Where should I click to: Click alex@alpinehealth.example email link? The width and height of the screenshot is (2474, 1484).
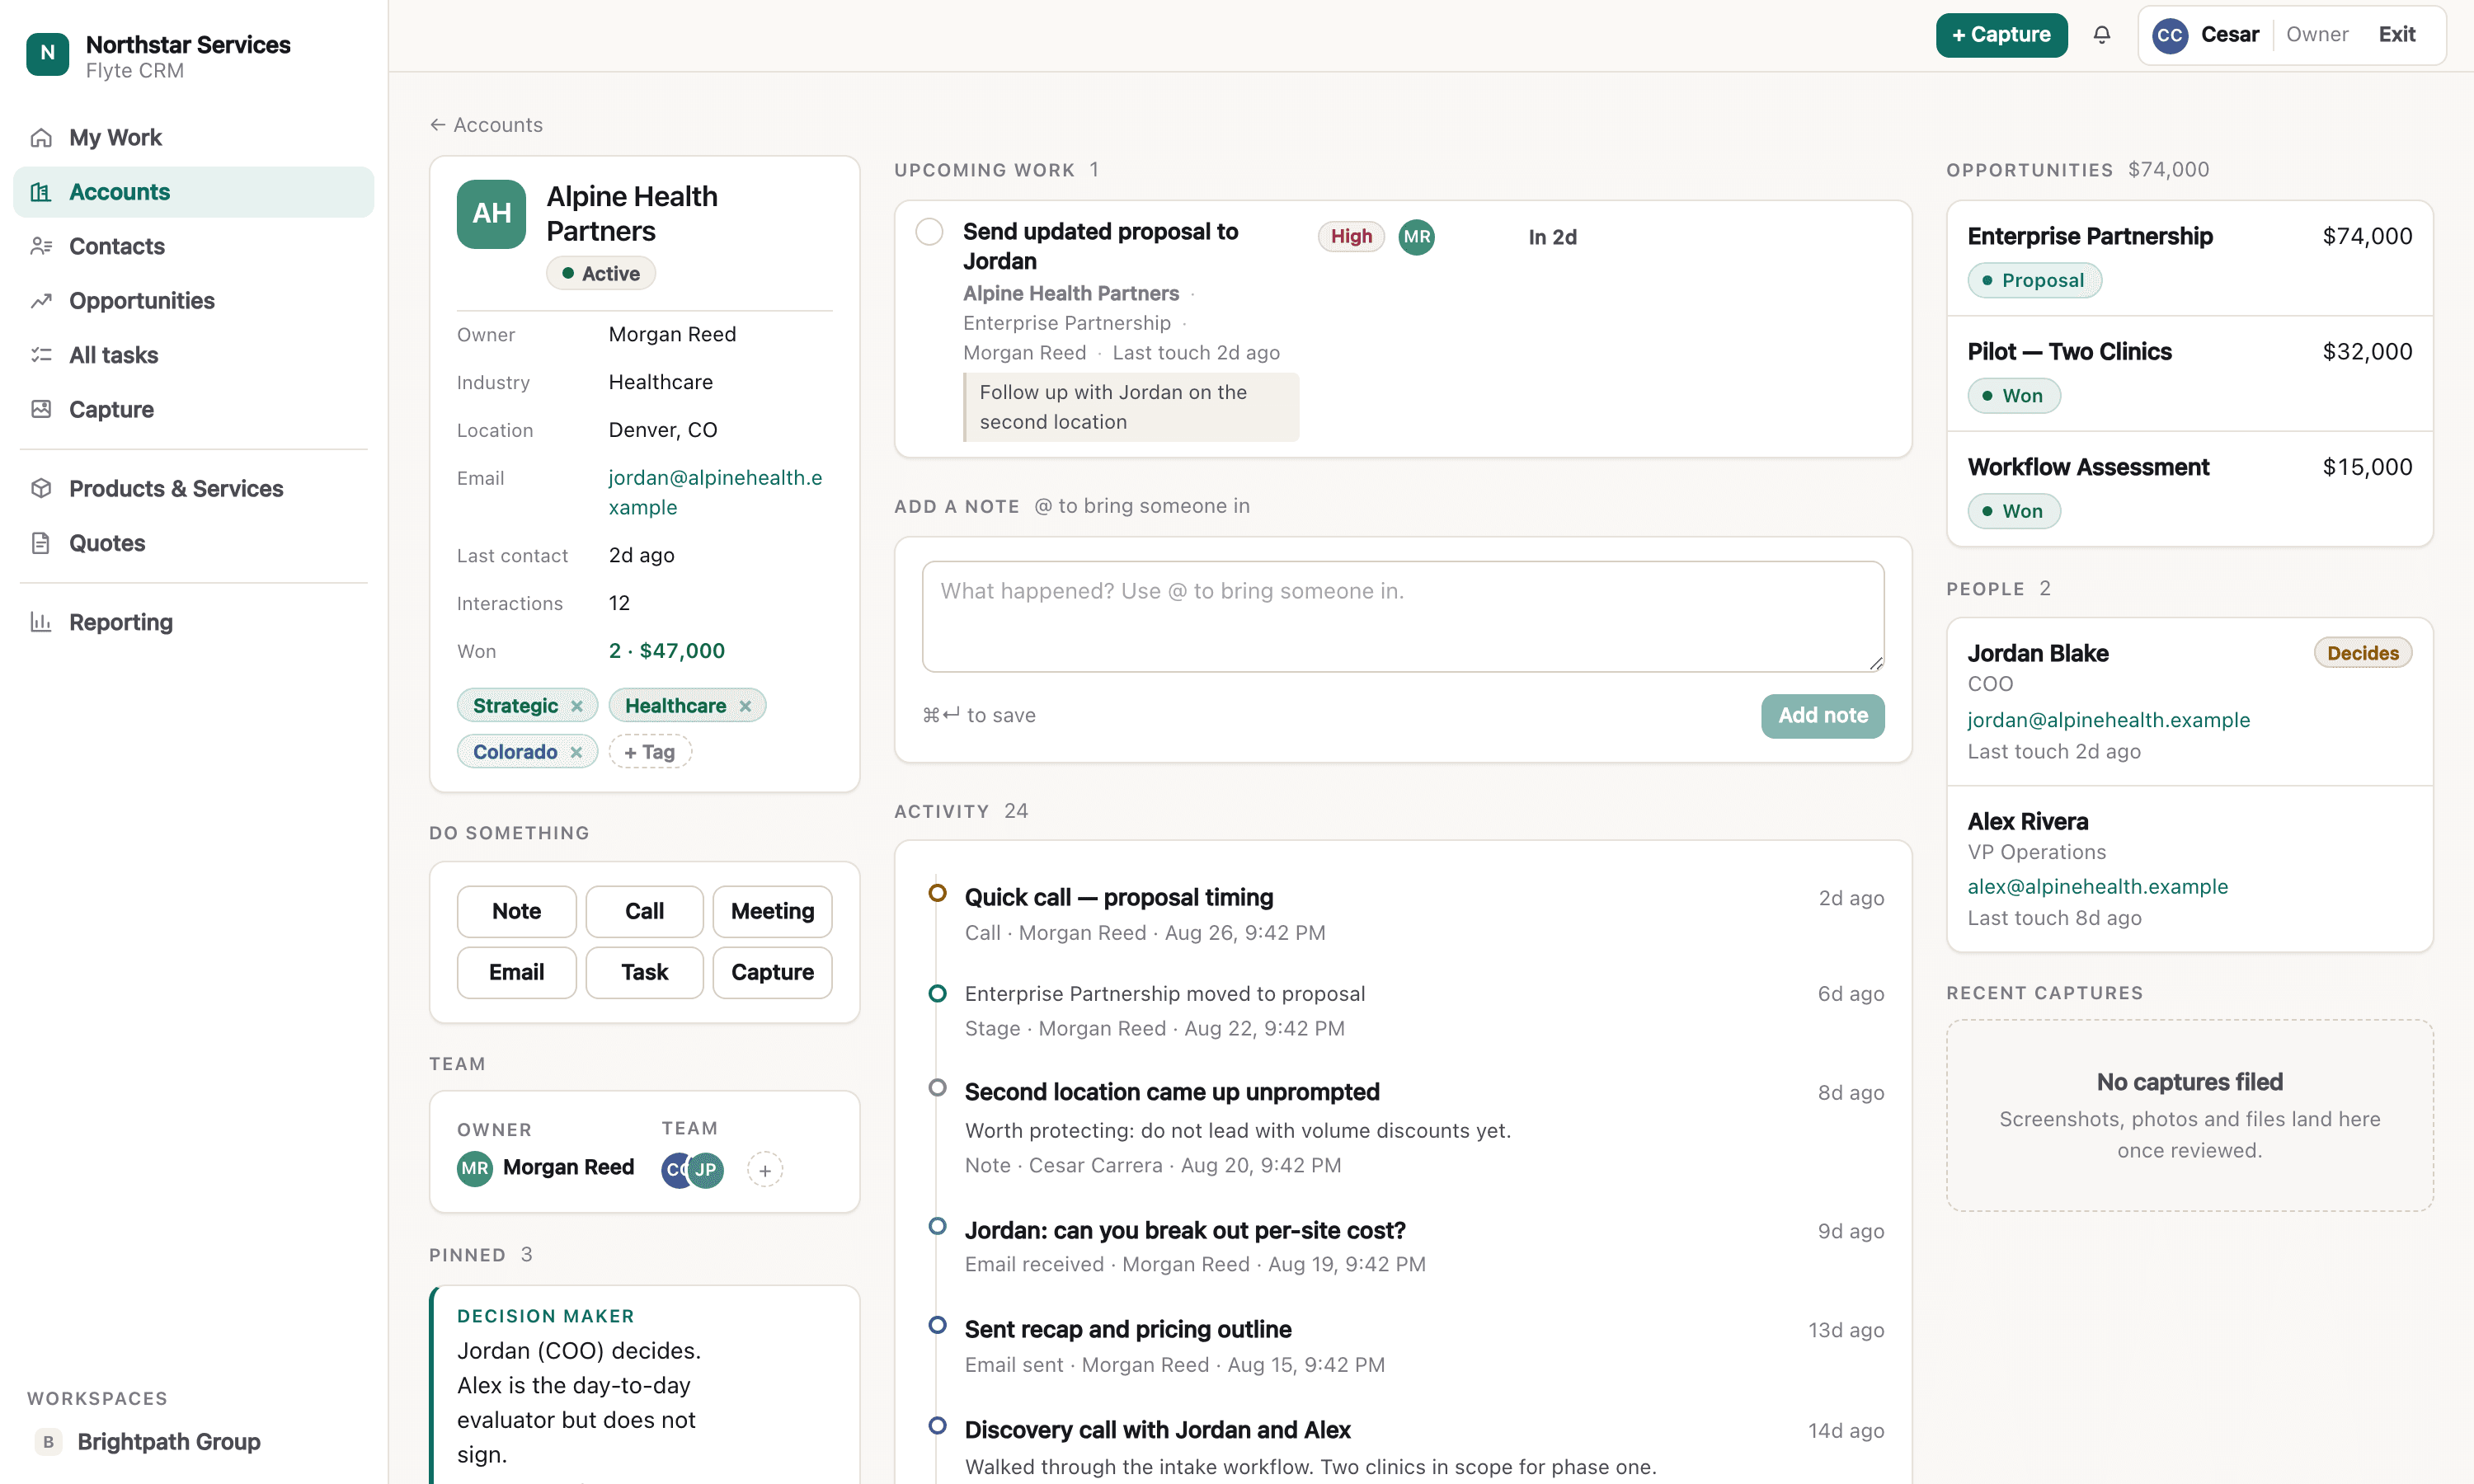tap(2097, 887)
